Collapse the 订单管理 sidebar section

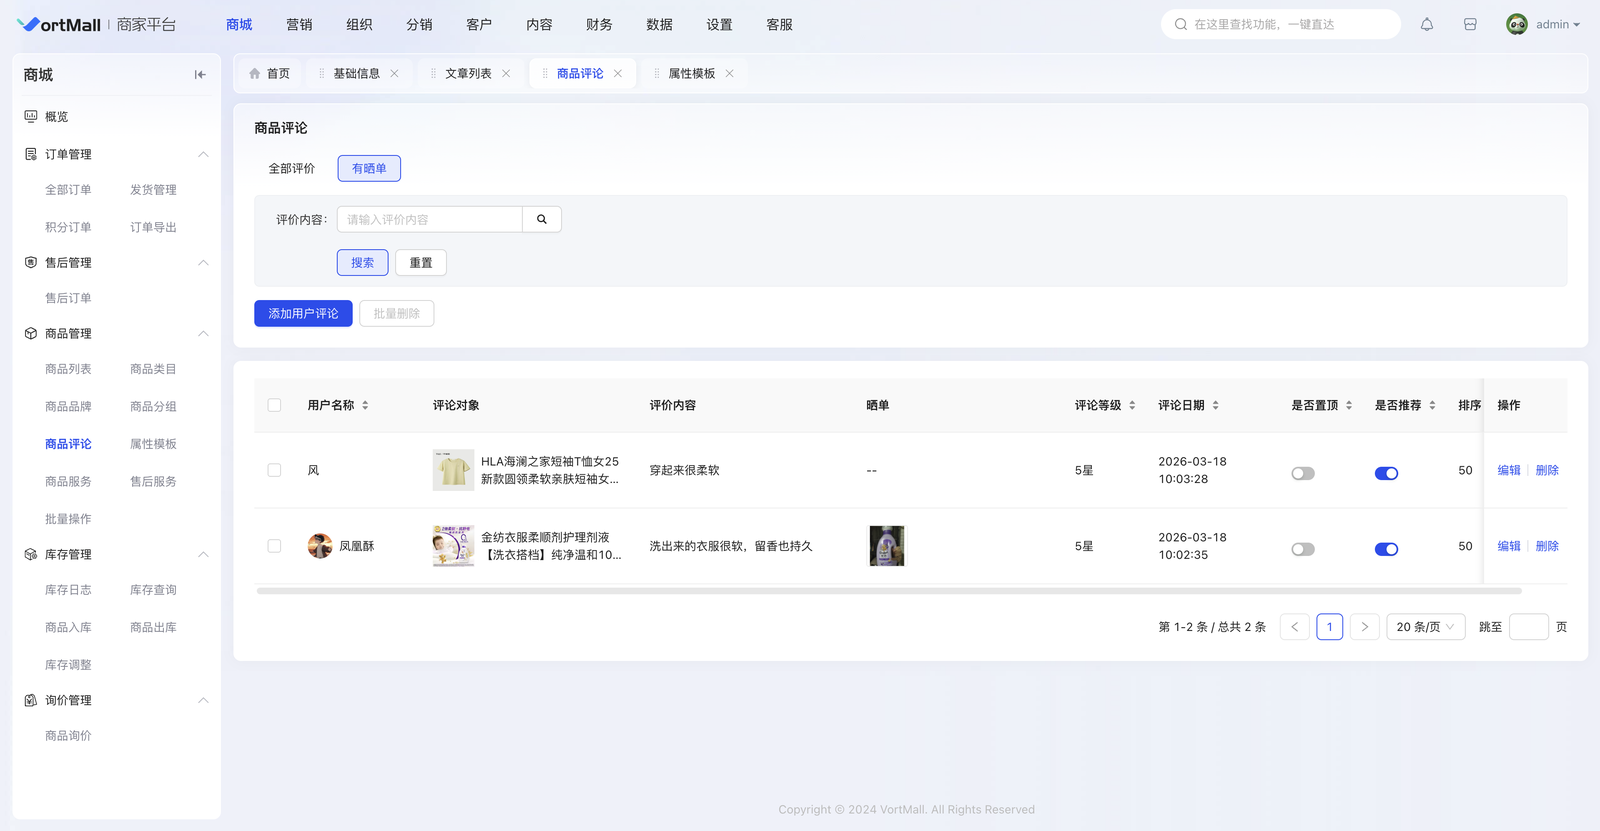pyautogui.click(x=203, y=155)
